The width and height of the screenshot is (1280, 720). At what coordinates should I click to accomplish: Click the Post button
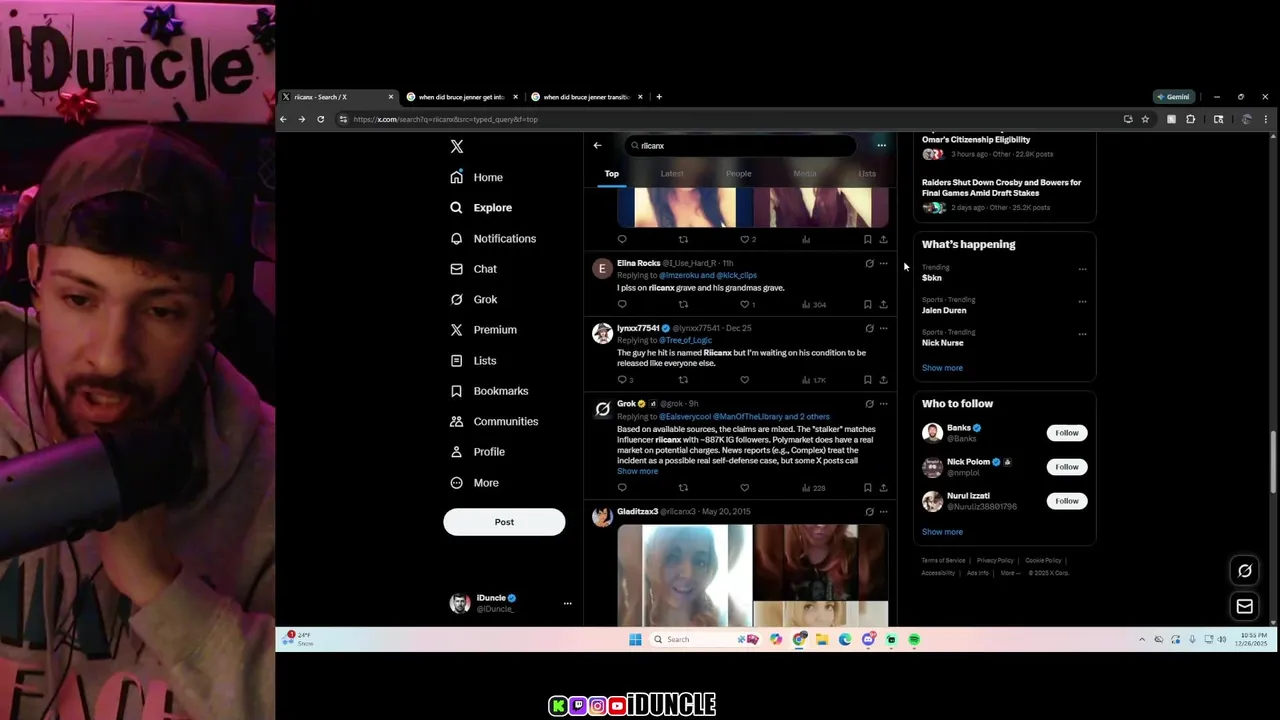504,521
